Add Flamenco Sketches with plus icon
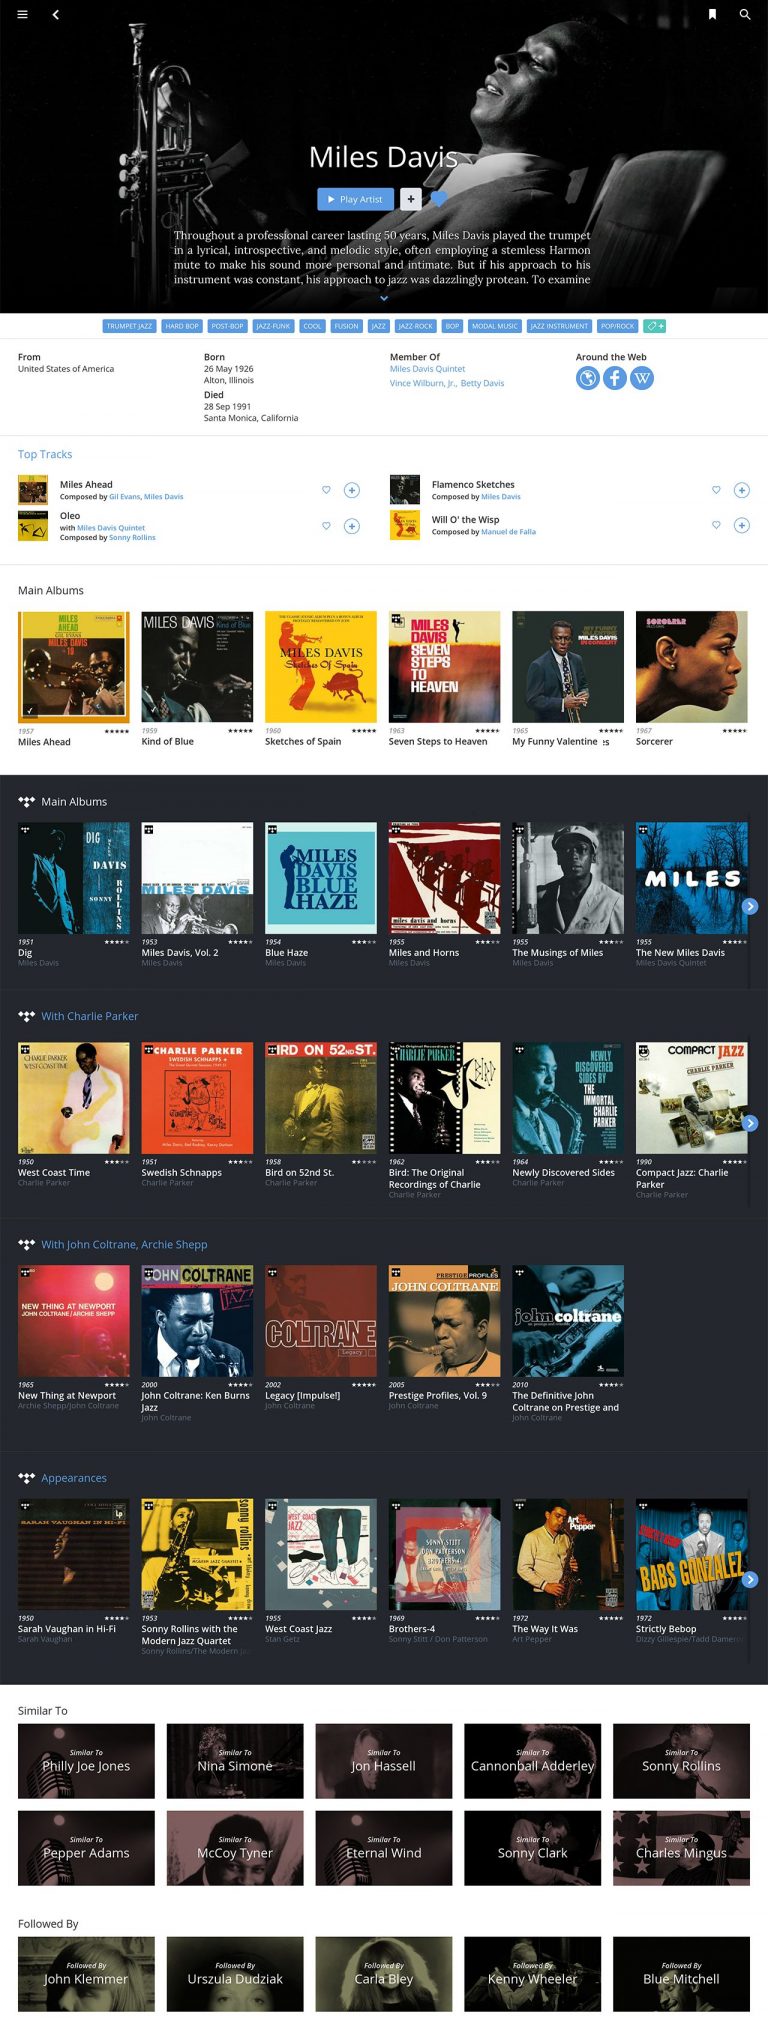 (x=742, y=490)
